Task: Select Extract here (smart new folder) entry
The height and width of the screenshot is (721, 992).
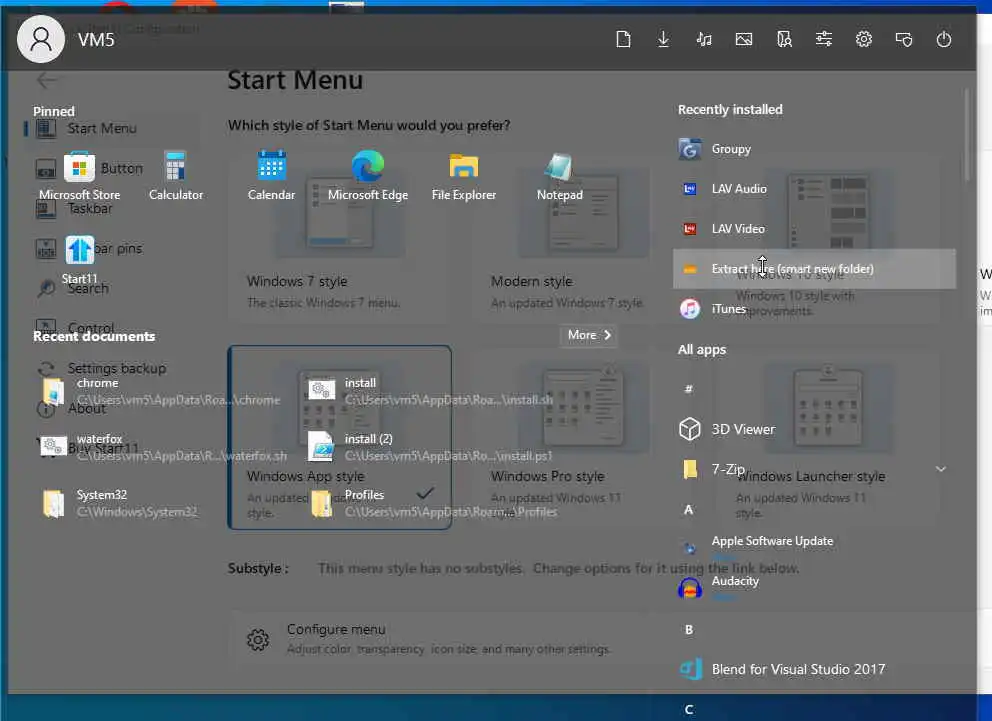Action: point(814,269)
